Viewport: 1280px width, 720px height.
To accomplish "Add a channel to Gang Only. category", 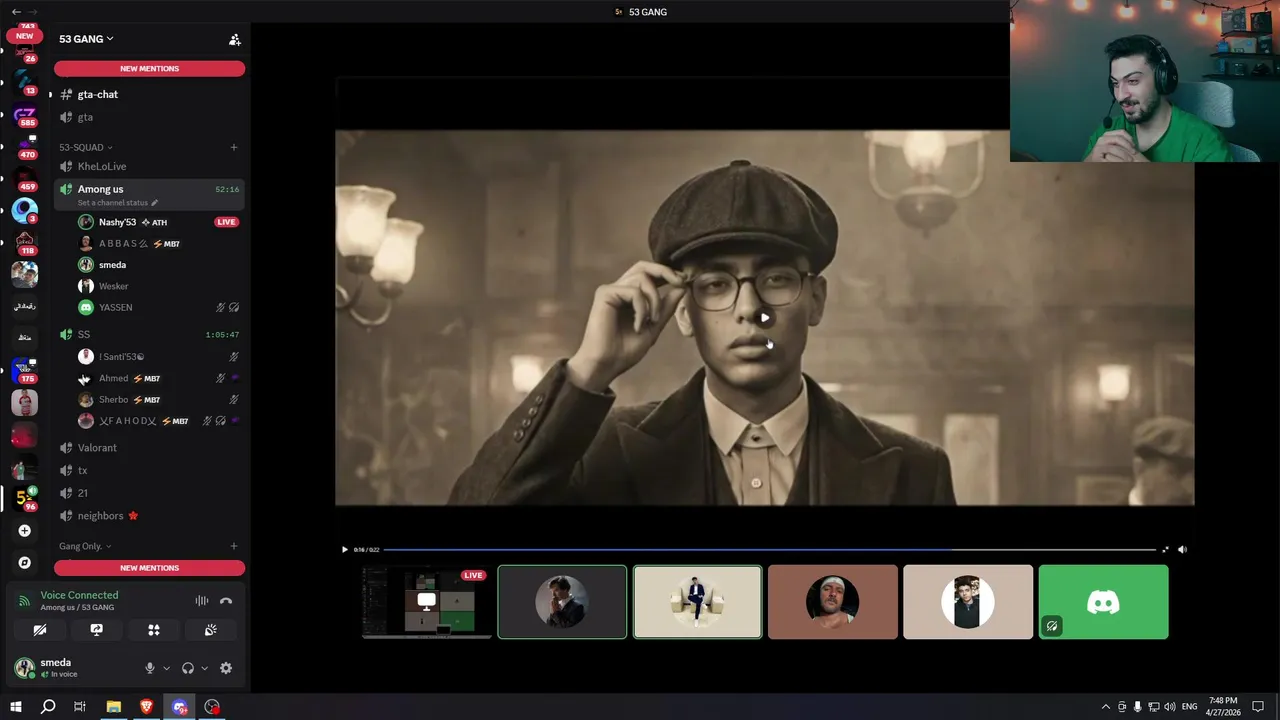I will pos(234,546).
